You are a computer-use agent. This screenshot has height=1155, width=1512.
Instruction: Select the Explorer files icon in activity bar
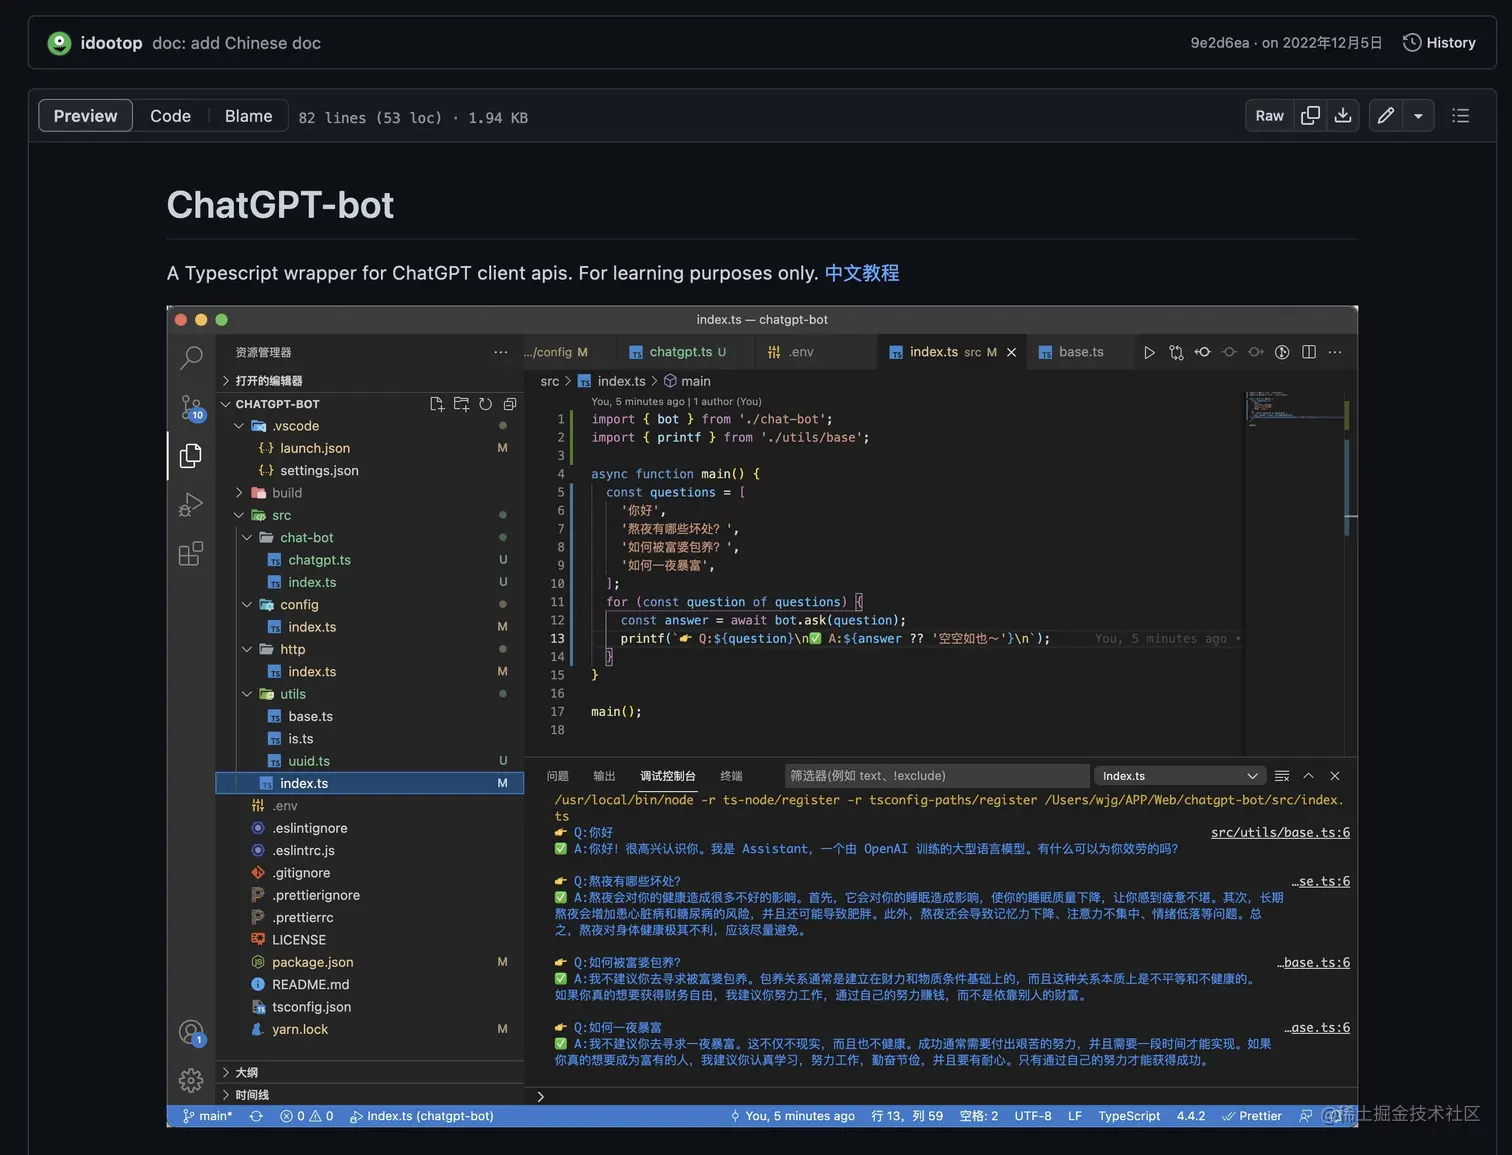pyautogui.click(x=191, y=456)
